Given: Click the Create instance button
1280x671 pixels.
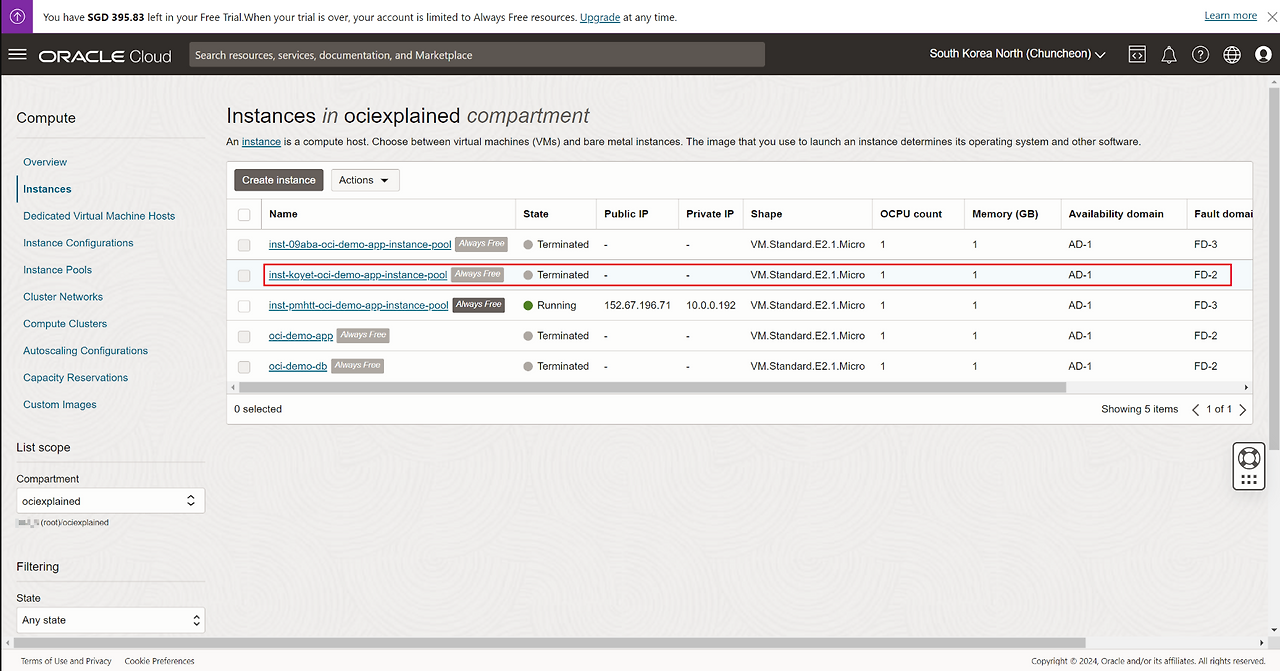Looking at the screenshot, I should 279,180.
